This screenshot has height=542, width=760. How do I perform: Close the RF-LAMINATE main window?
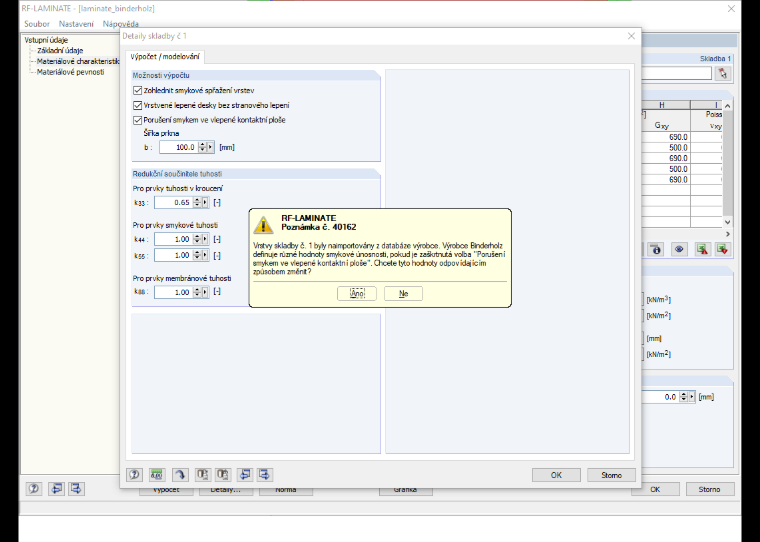tap(731, 9)
